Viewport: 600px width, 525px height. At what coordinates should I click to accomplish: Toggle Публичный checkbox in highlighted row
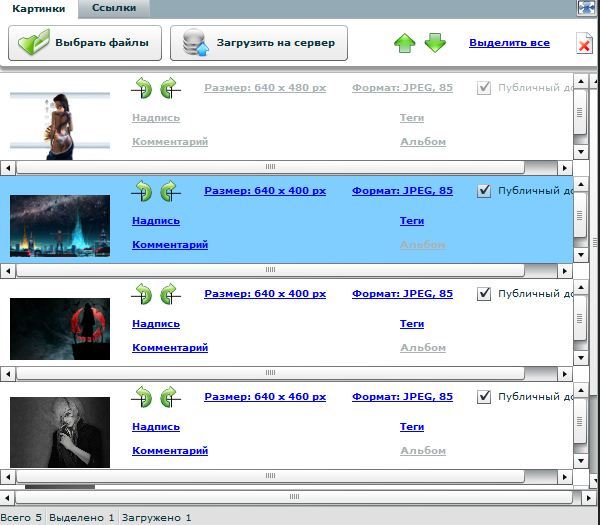pos(484,191)
